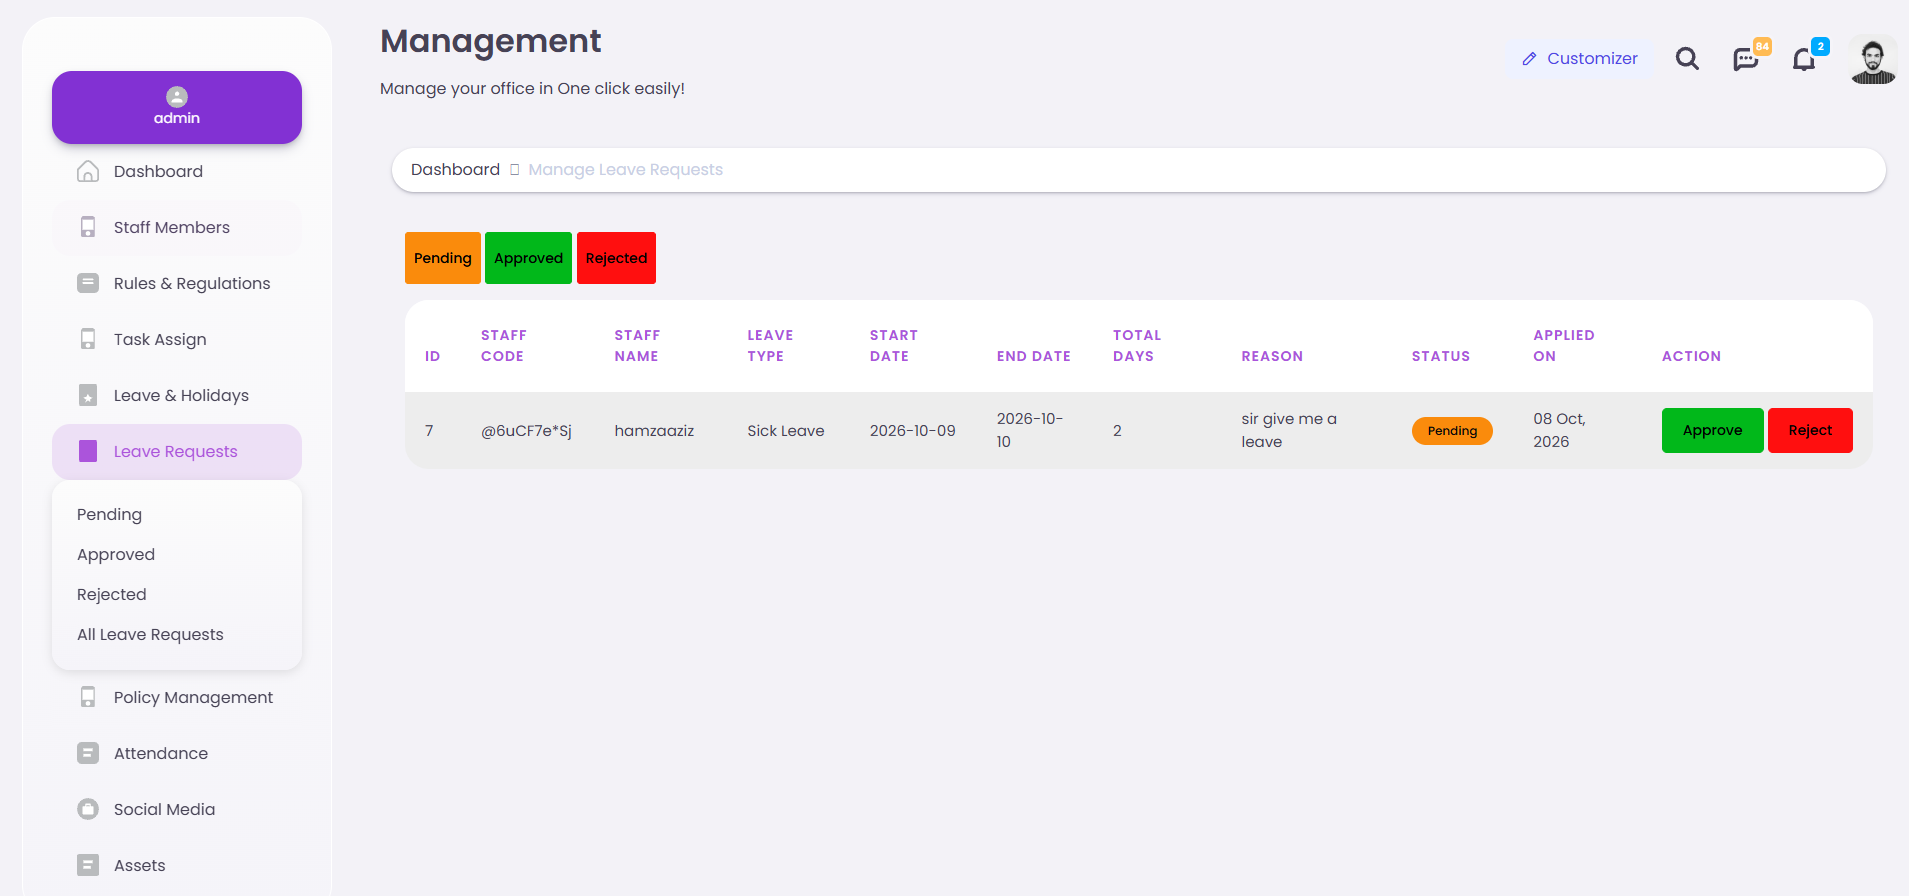Click the Dashboard breadcrumb link

pyautogui.click(x=455, y=170)
